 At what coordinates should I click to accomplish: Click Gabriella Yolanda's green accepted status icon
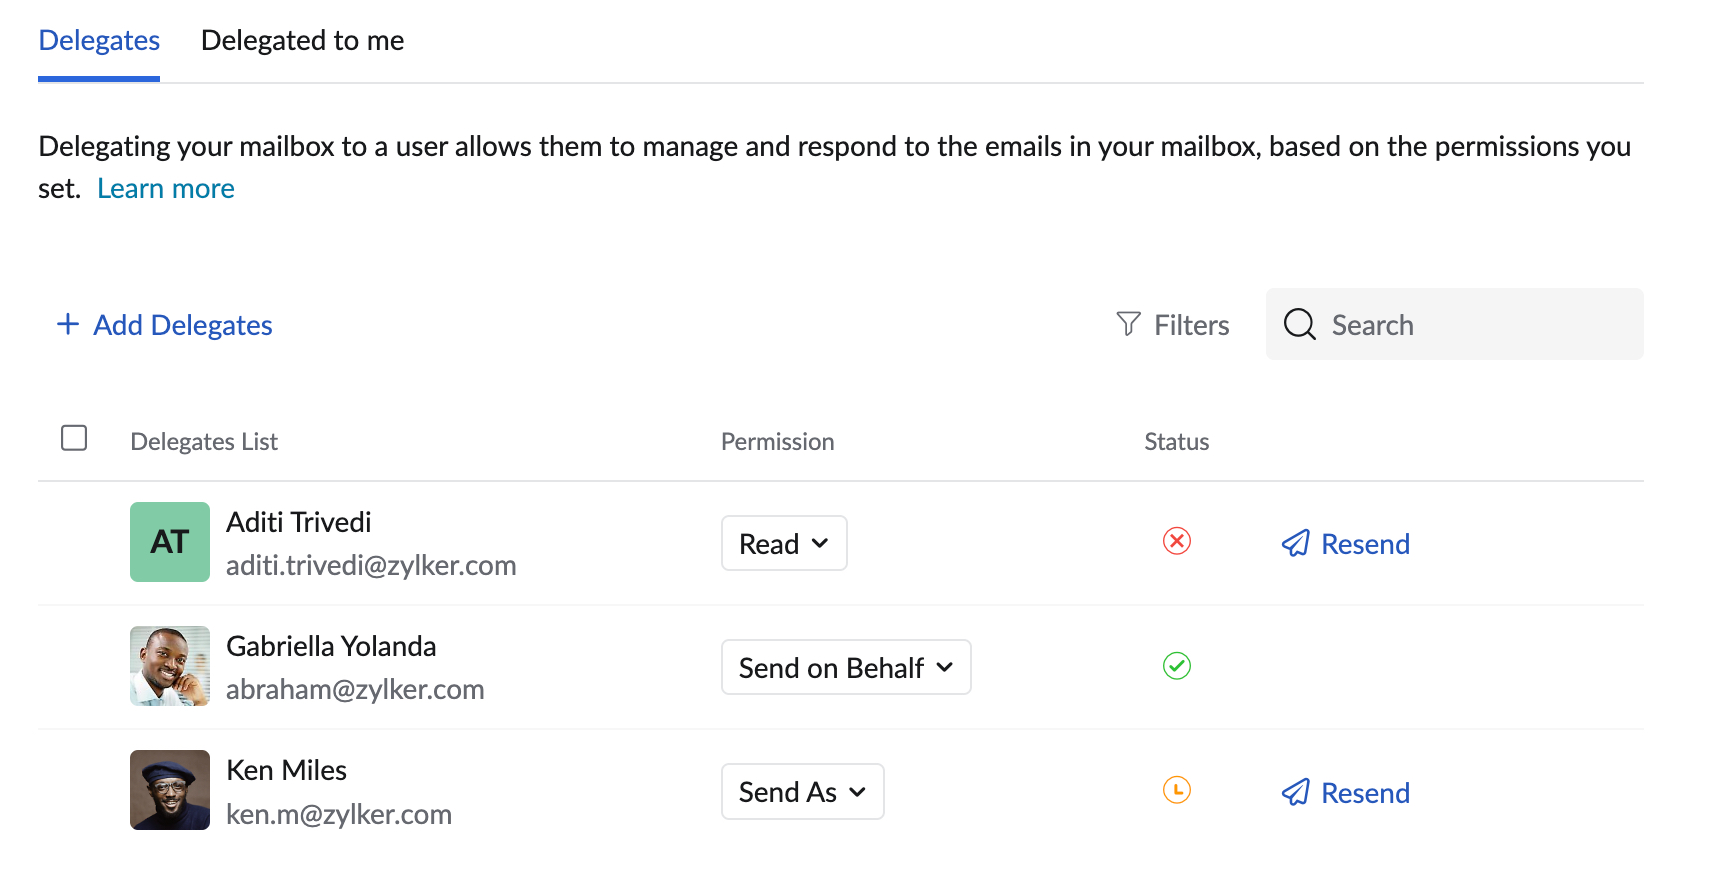pos(1177,666)
